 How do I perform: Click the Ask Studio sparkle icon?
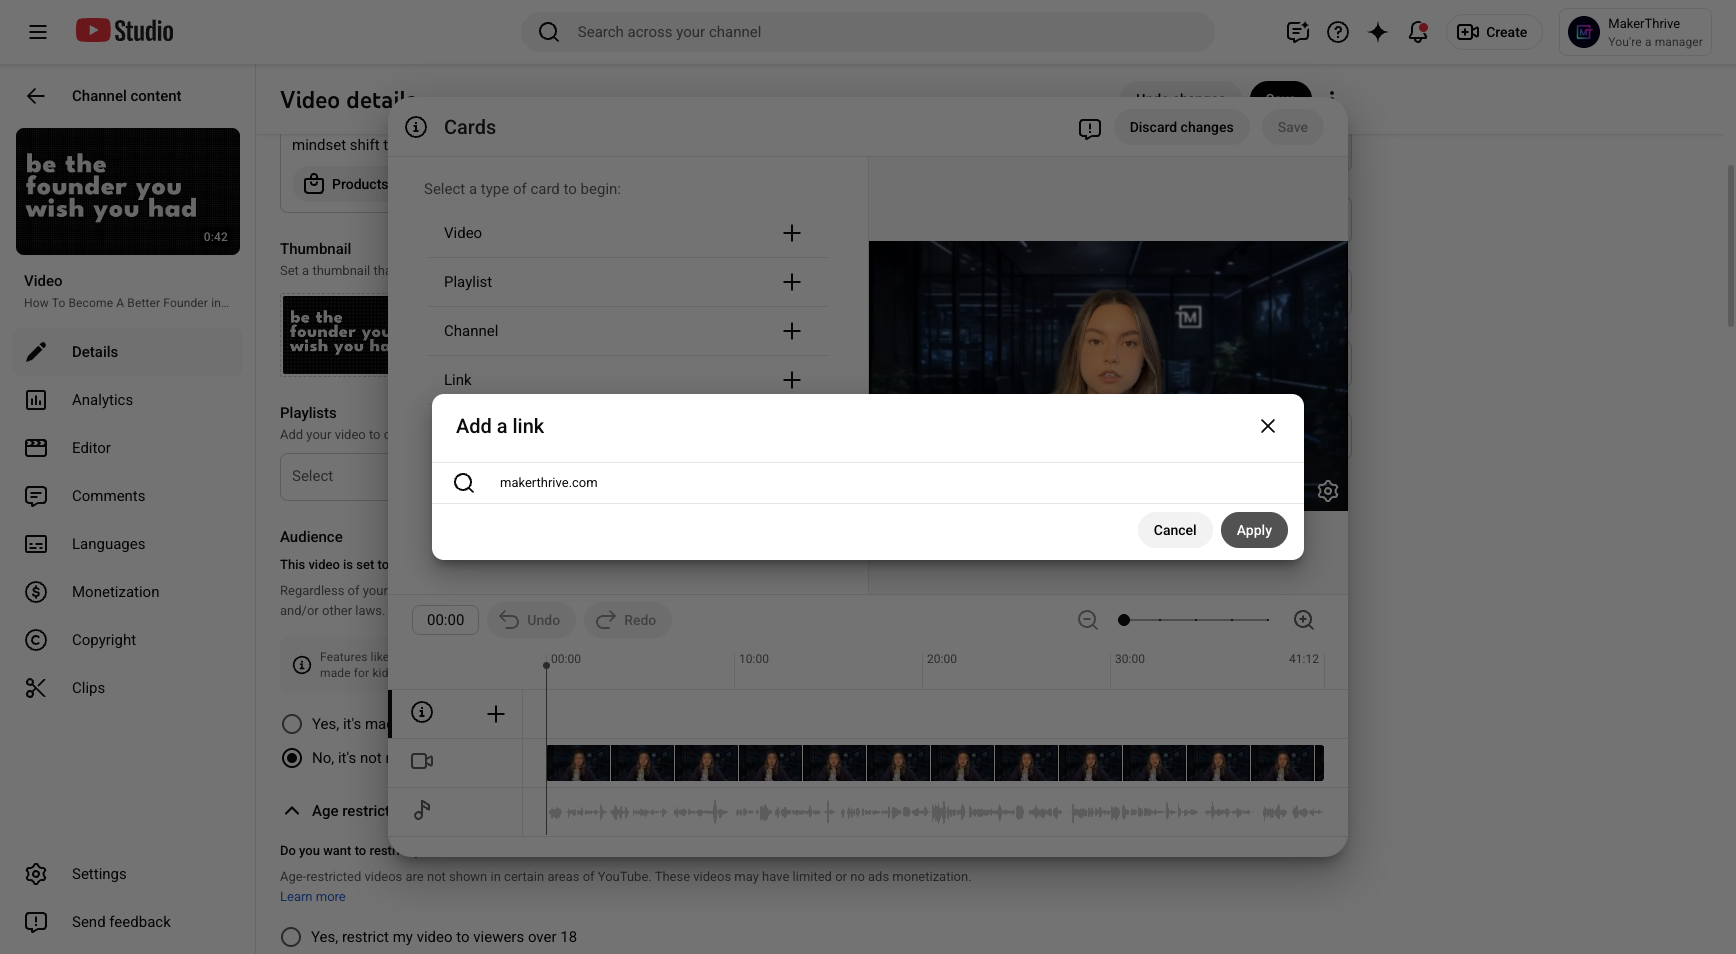1378,32
